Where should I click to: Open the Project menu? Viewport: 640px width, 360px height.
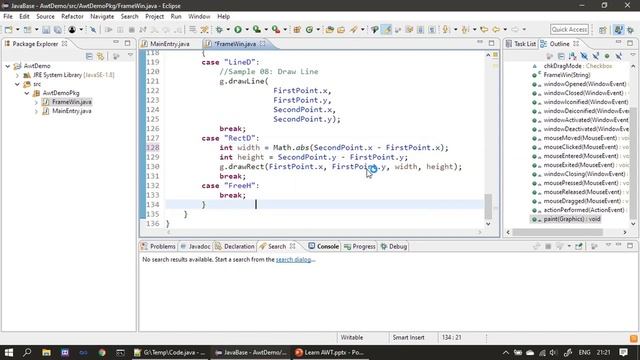click(154, 16)
